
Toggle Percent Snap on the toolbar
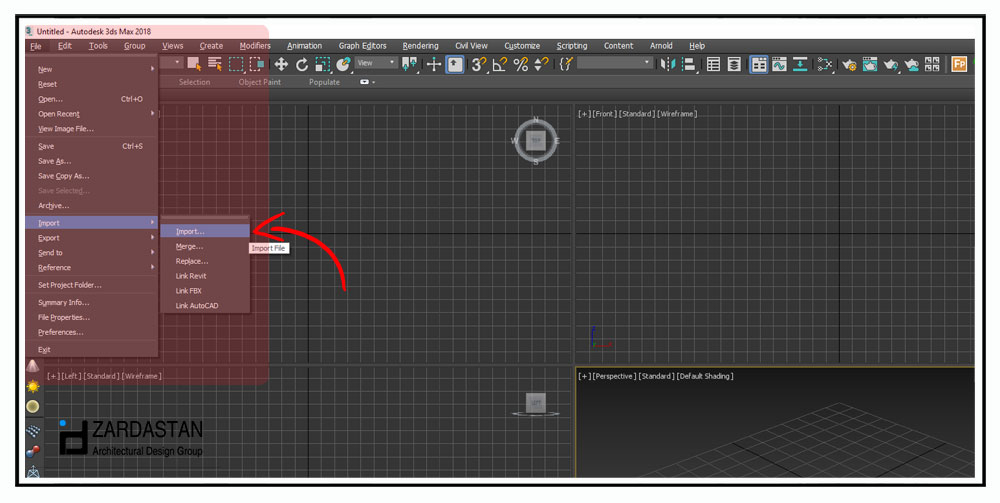[x=520, y=64]
